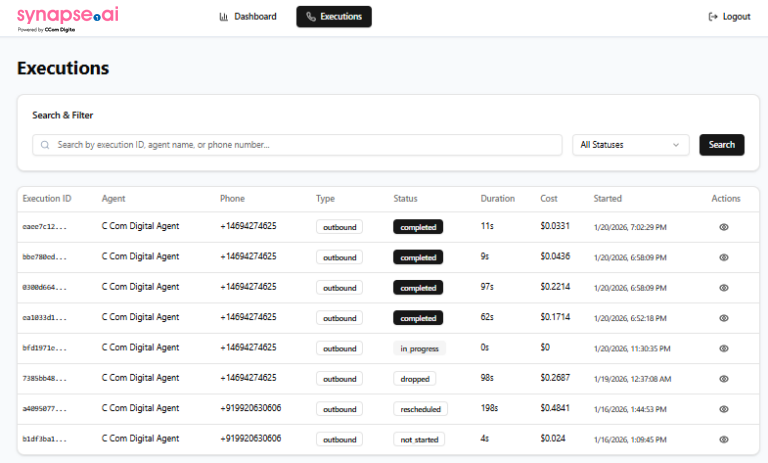View the rescheduled execution via eye icon
This screenshot has height=463, width=768.
(x=724, y=409)
